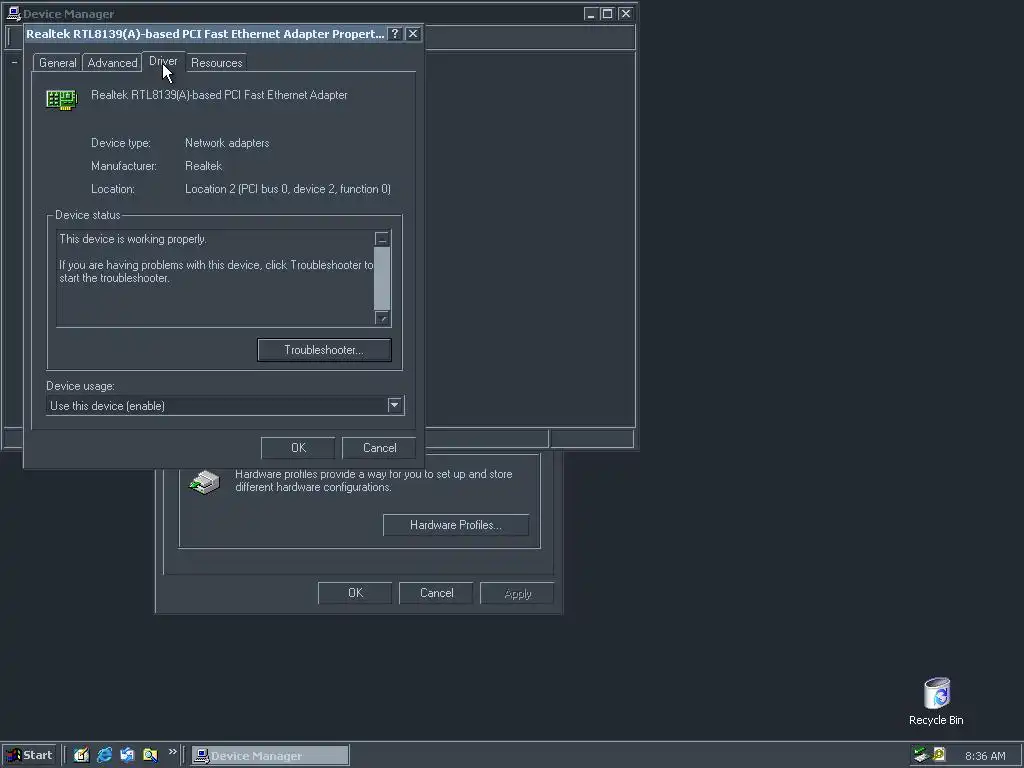Click the Hardware Profiles button

click(x=456, y=525)
